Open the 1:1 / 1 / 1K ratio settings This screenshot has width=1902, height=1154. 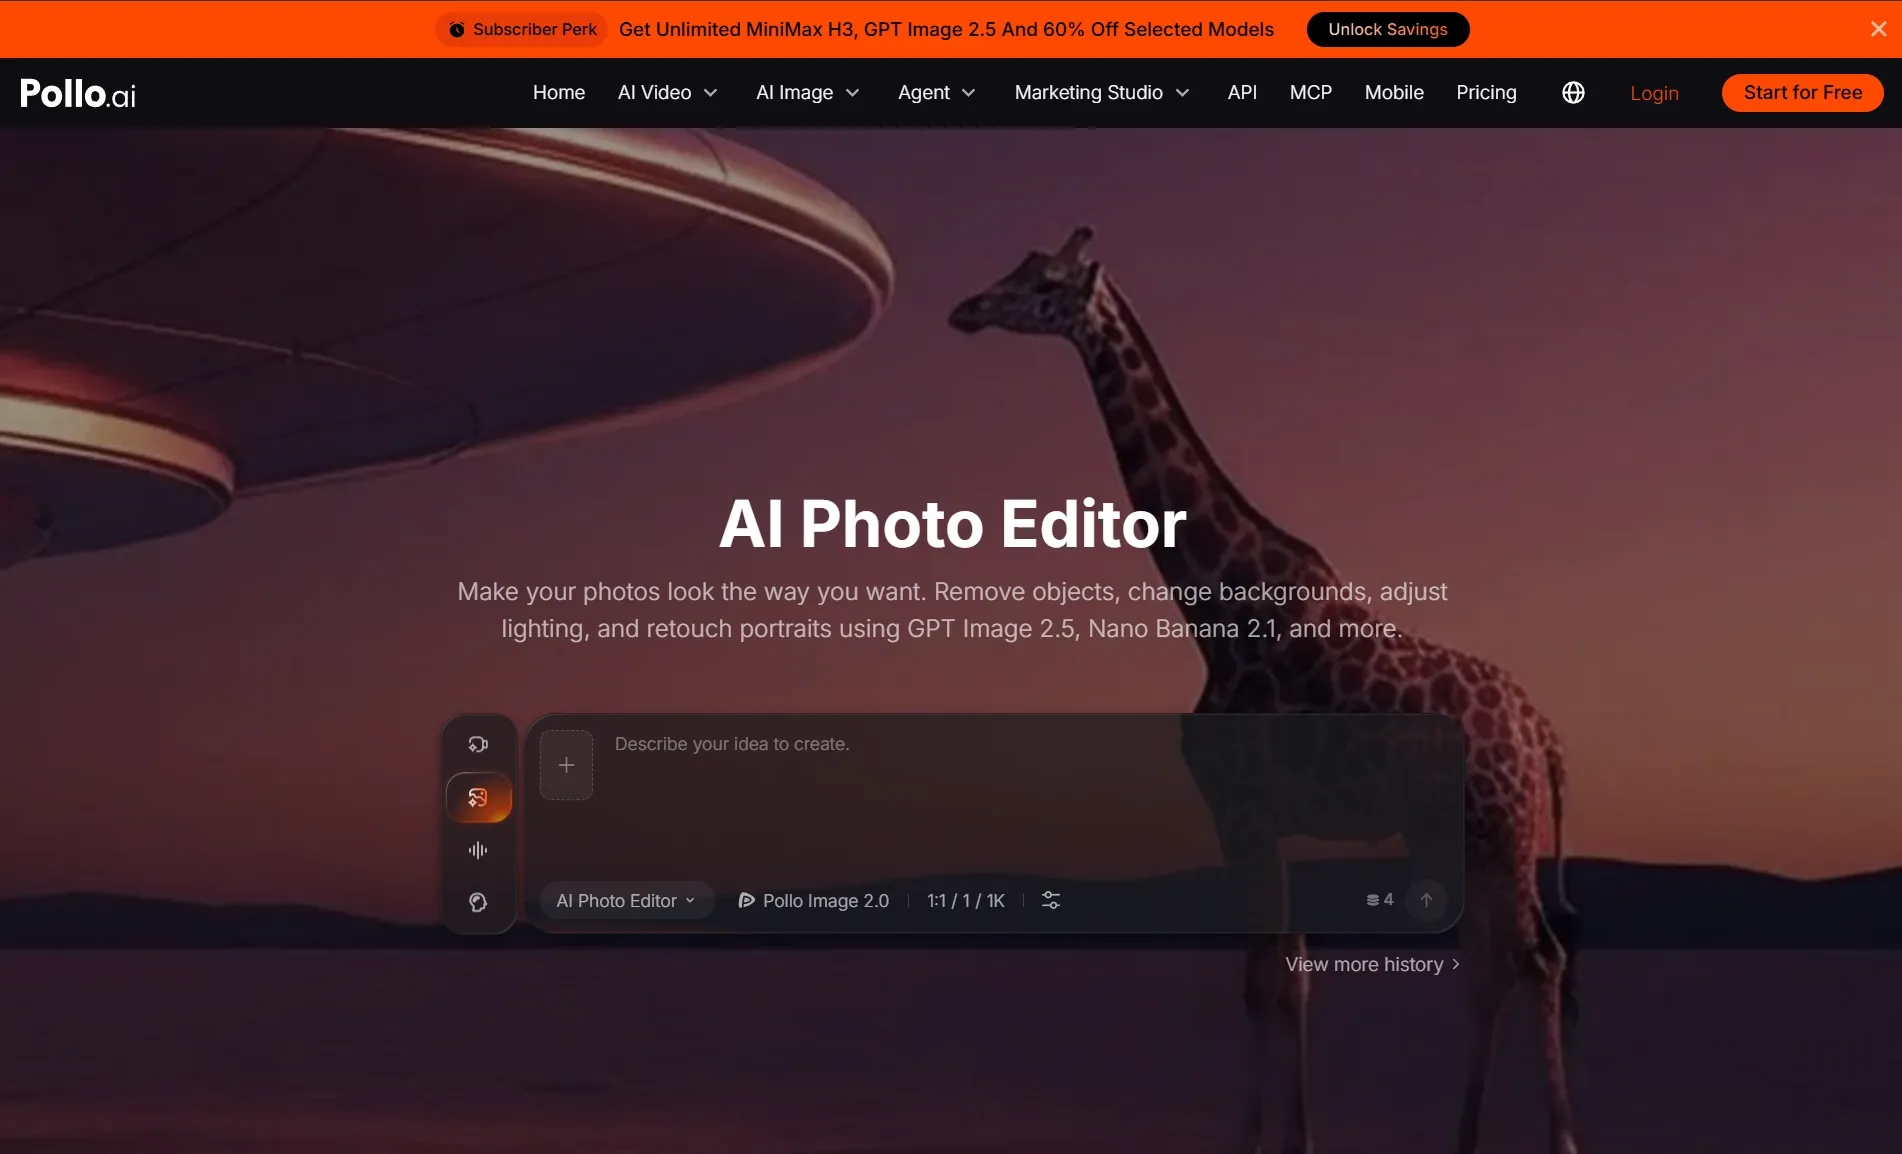(966, 900)
